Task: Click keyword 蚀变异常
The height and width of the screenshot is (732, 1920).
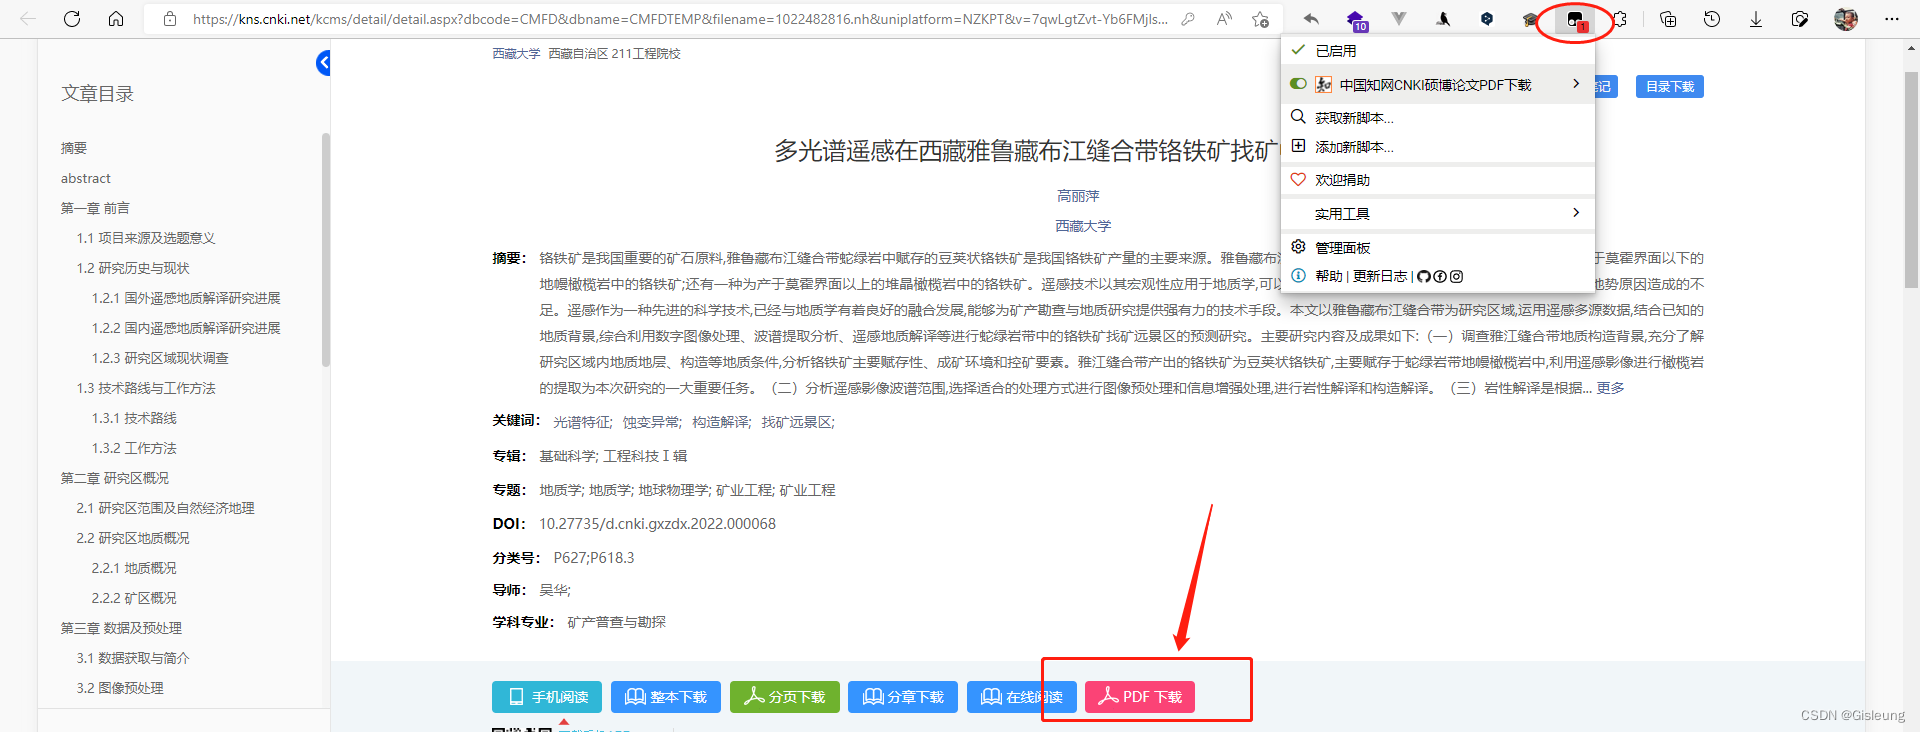Action: click(x=652, y=422)
